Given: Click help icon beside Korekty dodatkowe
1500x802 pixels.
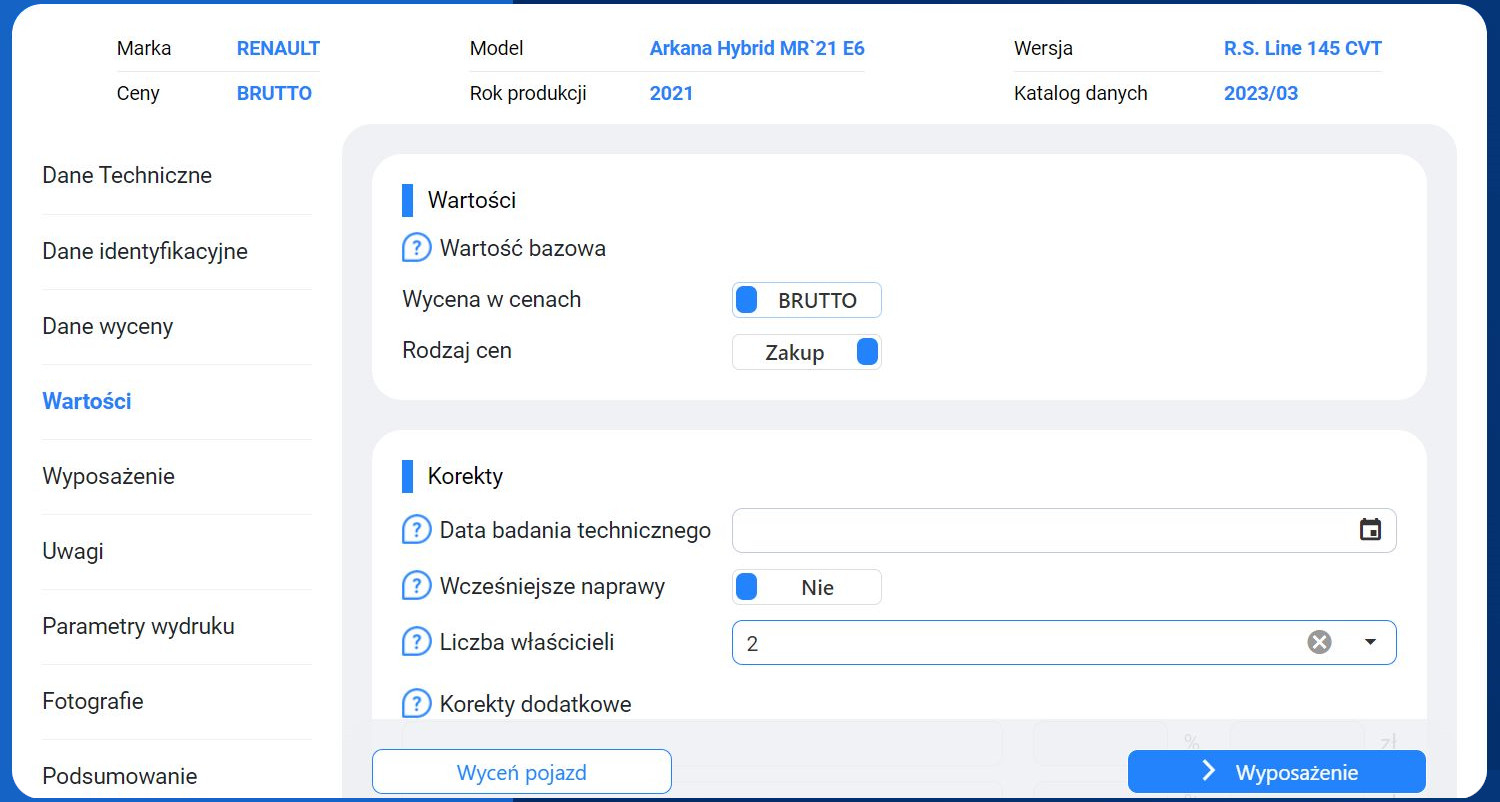Looking at the screenshot, I should tap(416, 704).
